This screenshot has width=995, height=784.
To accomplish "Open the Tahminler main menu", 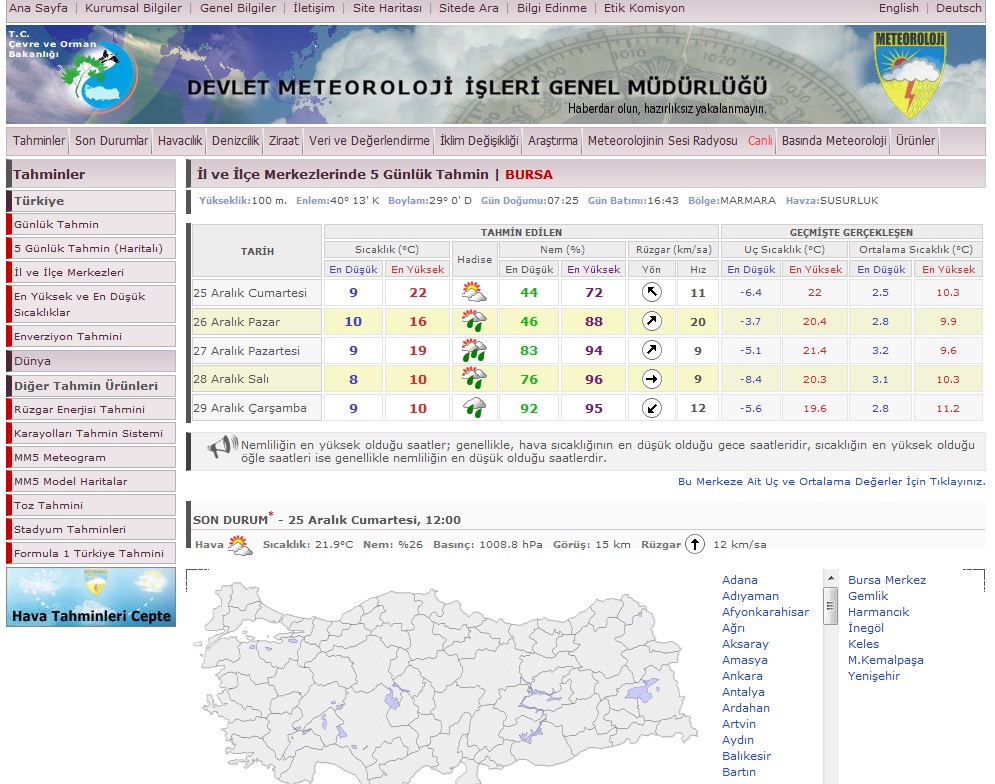I will tap(39, 140).
